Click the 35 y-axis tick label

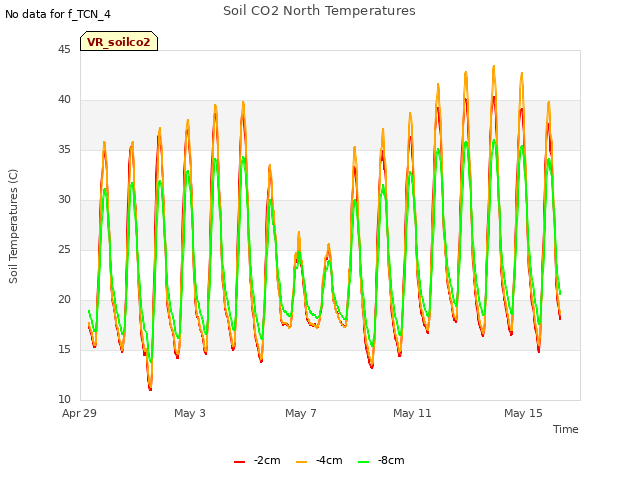tap(64, 150)
